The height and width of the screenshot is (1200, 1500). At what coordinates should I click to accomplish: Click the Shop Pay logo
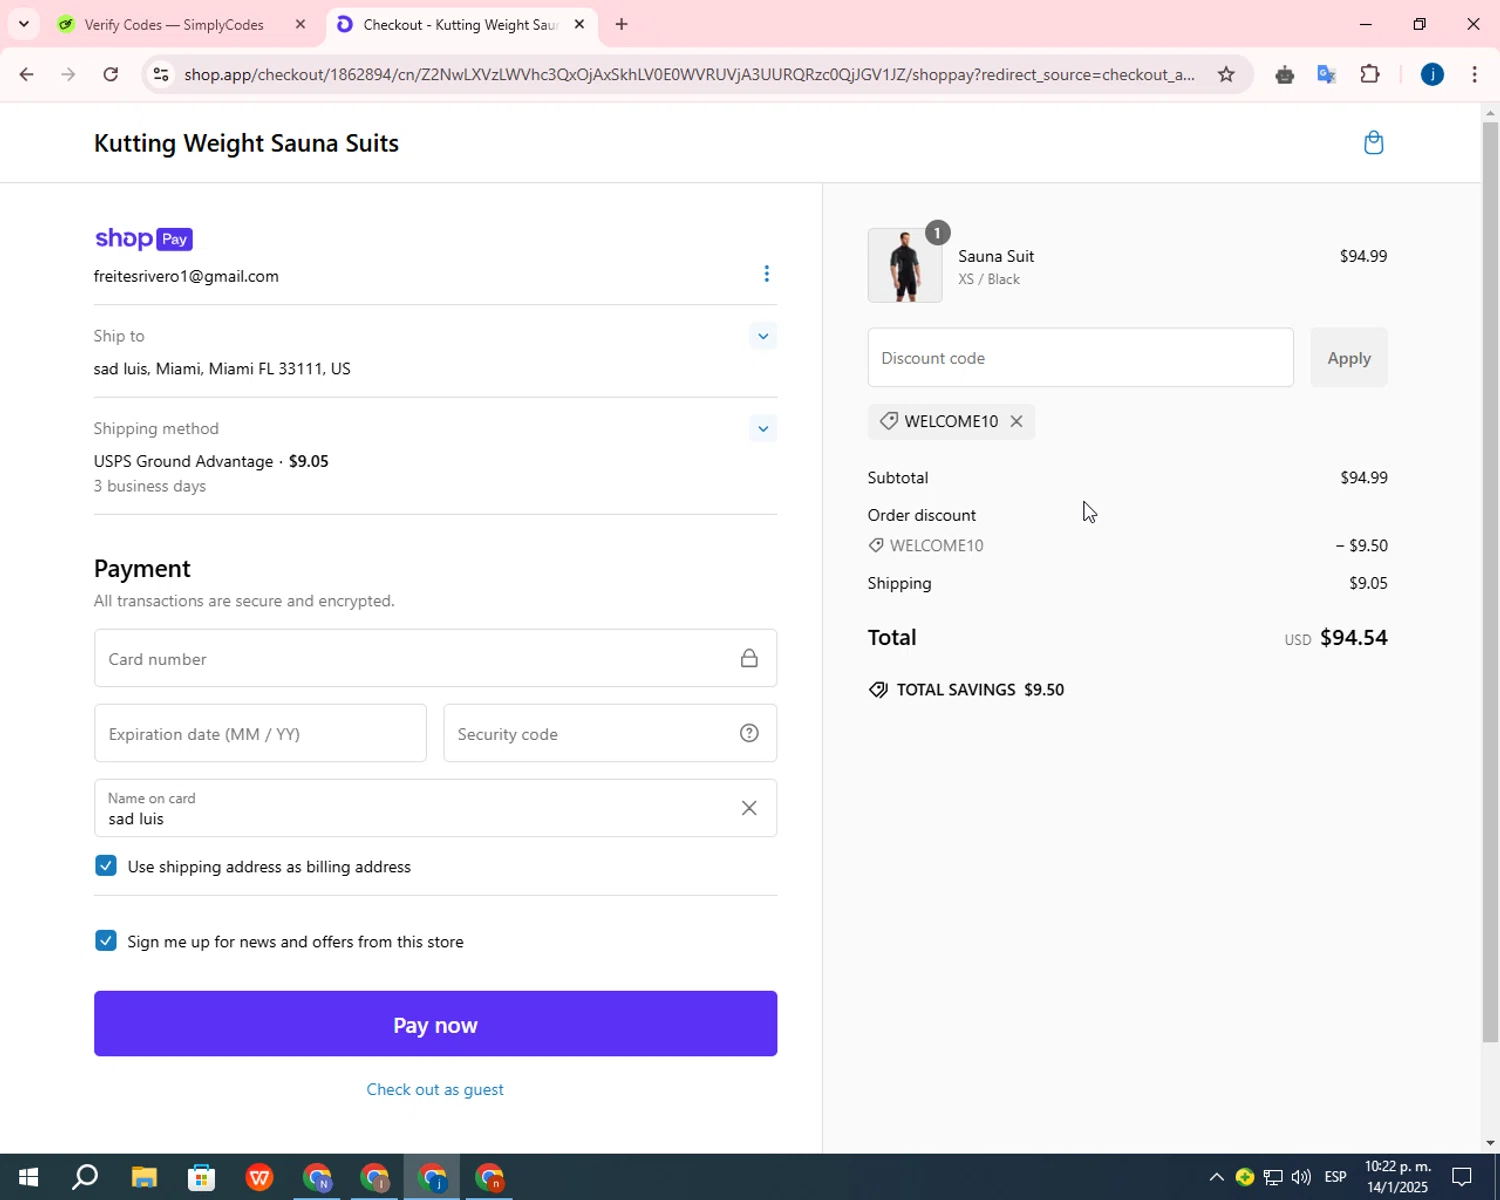(x=143, y=239)
